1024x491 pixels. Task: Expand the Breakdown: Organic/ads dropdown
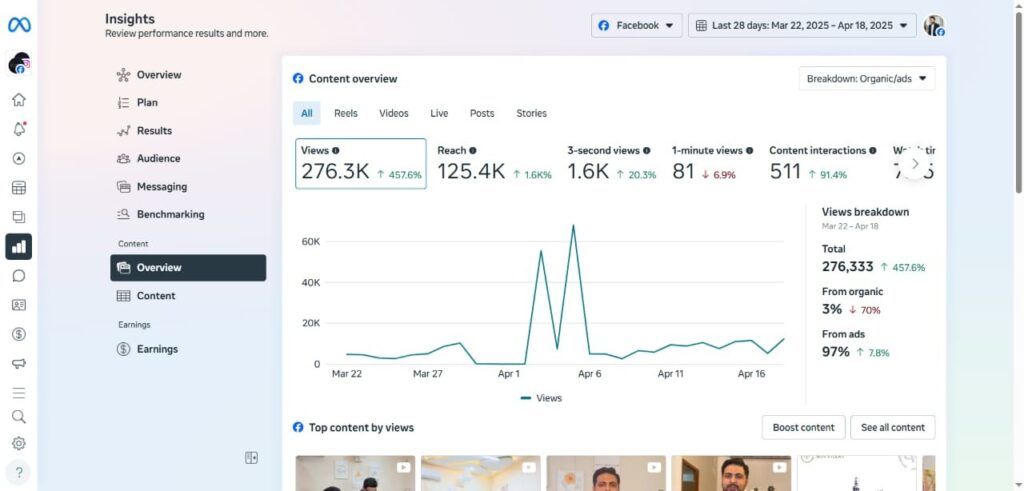tap(866, 78)
